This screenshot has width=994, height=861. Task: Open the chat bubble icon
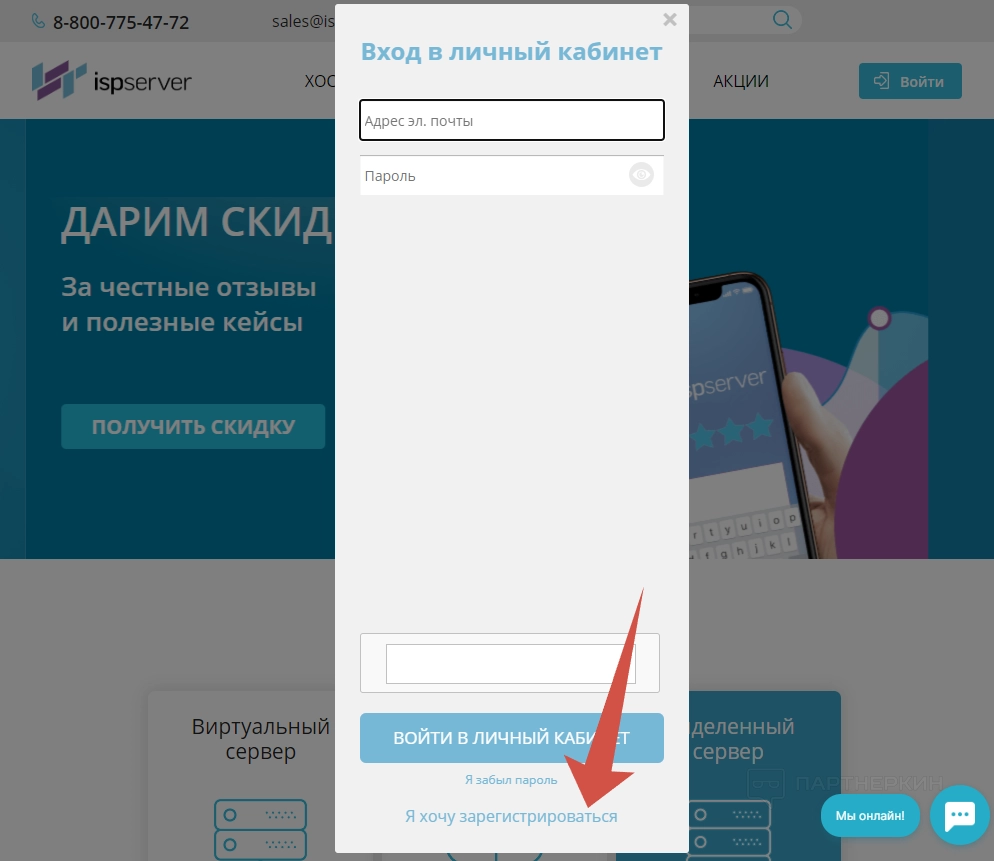point(960,815)
